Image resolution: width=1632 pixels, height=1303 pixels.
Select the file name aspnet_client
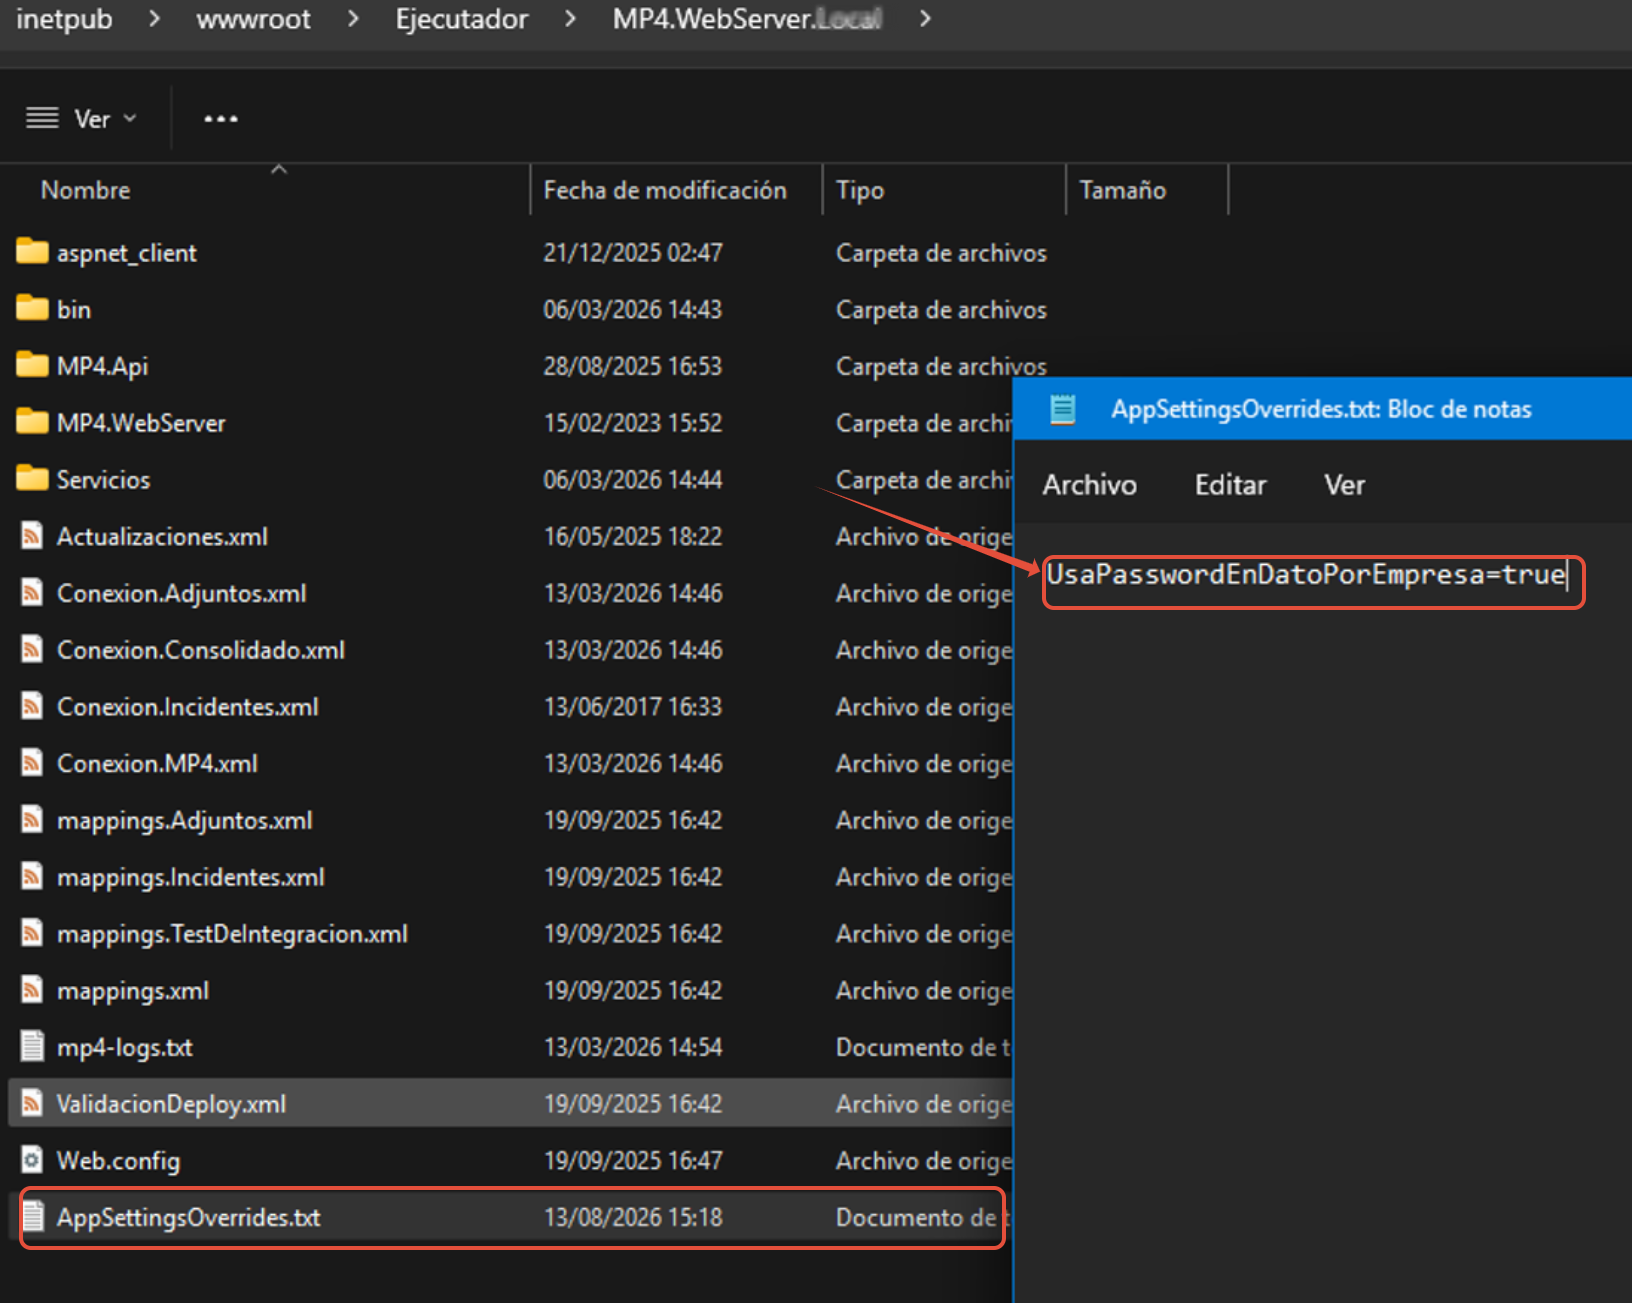pyautogui.click(x=127, y=253)
